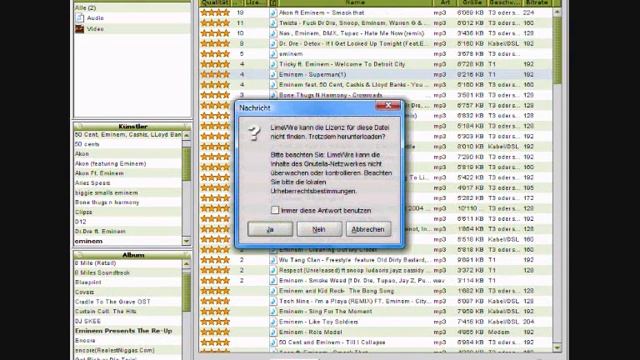The image size is (640, 360).
Task: Click audio file icon of Tech Nine row
Action: pos(273,301)
